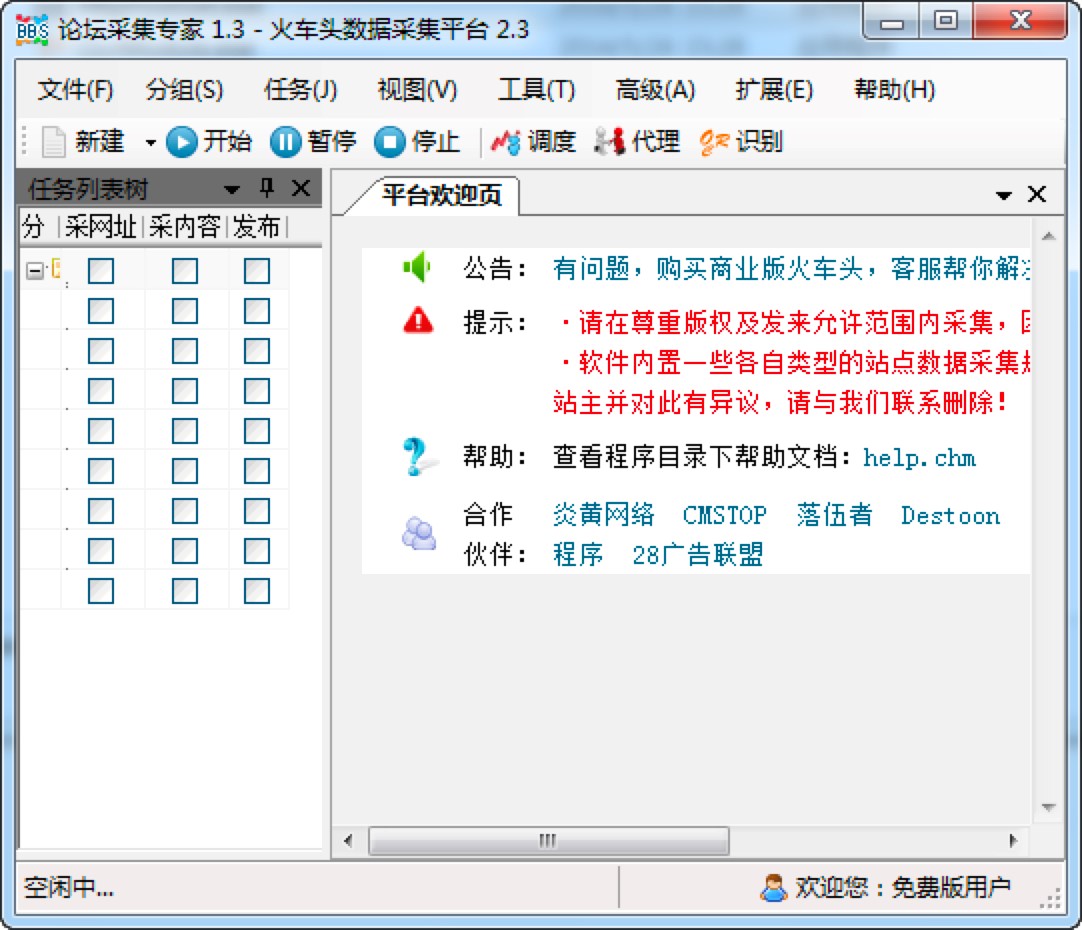Check 发布 box in the fourth row
The width and height of the screenshot is (1082, 930).
257,391
